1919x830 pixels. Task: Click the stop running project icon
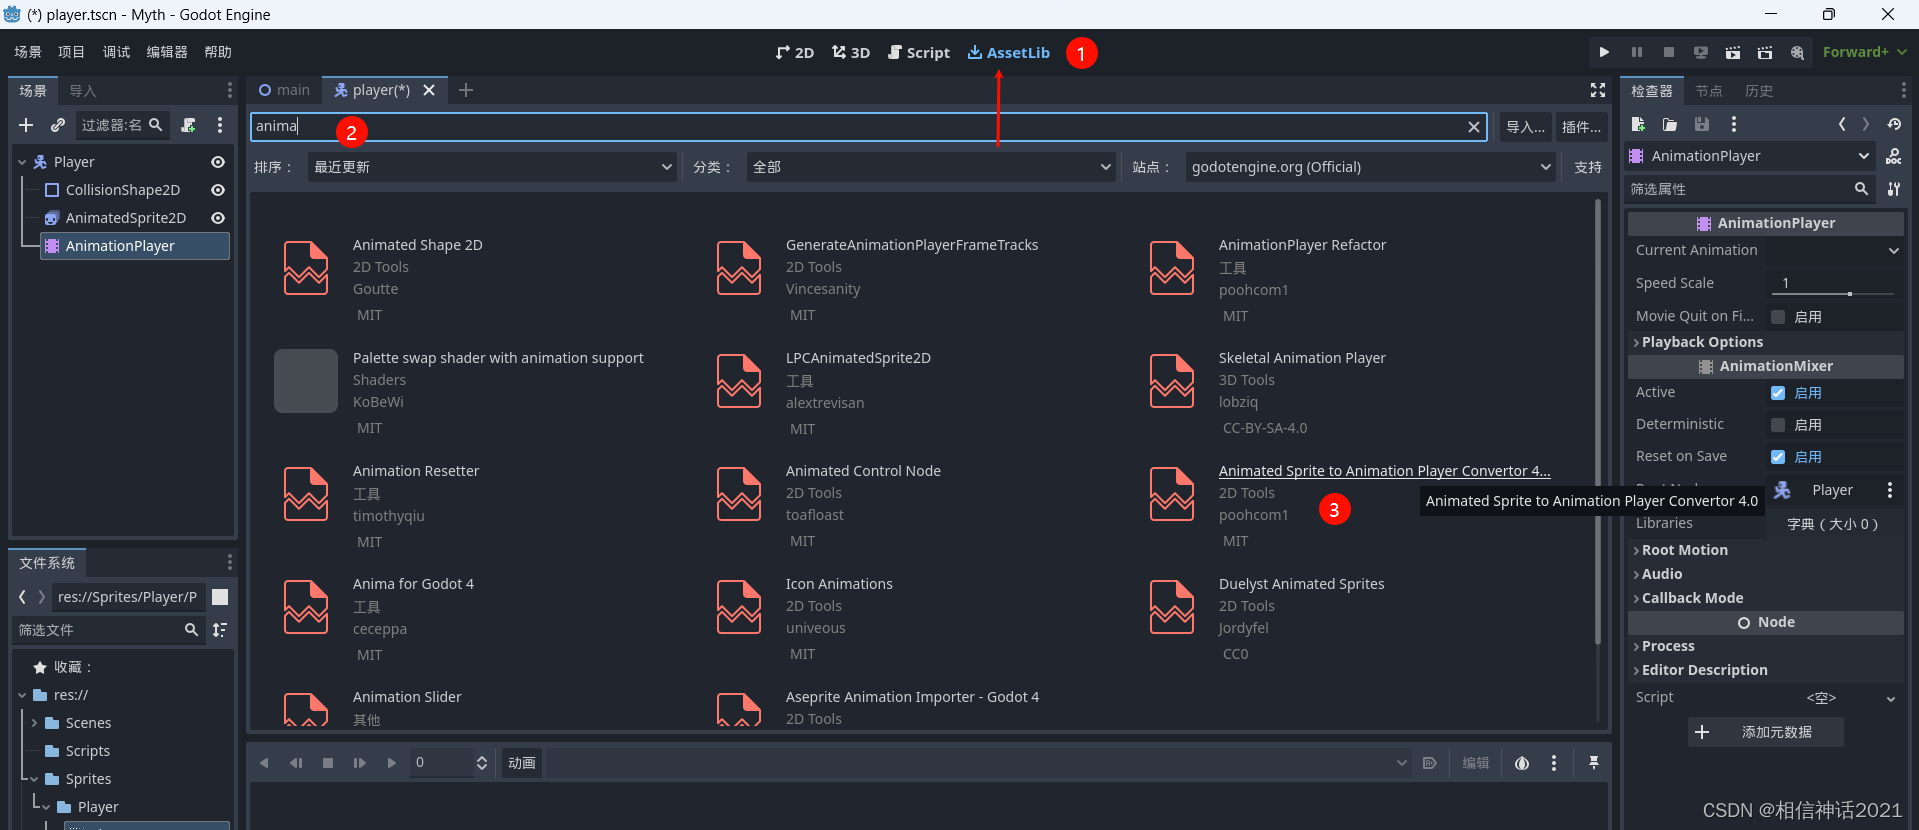(1669, 52)
